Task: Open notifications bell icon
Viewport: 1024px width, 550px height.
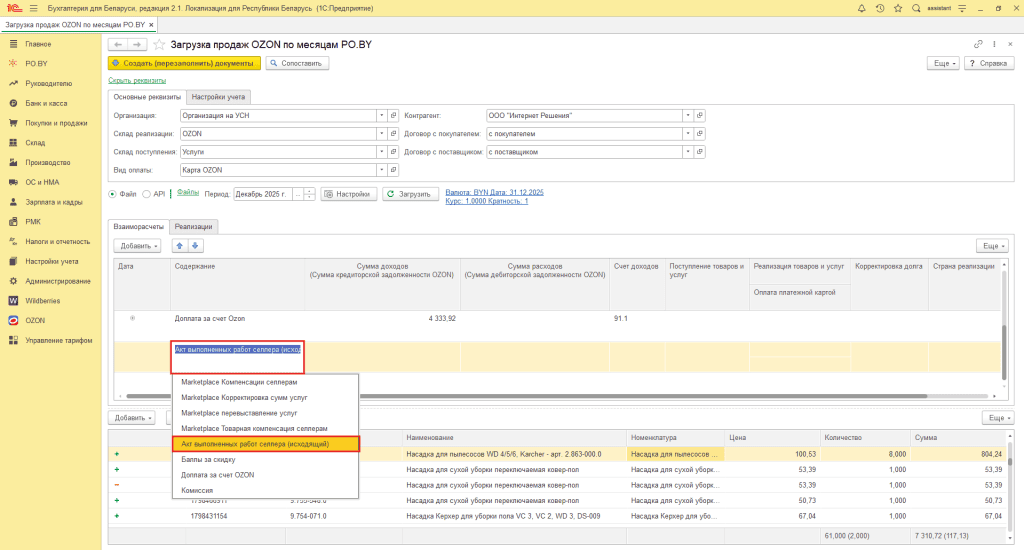Action: pos(861,8)
